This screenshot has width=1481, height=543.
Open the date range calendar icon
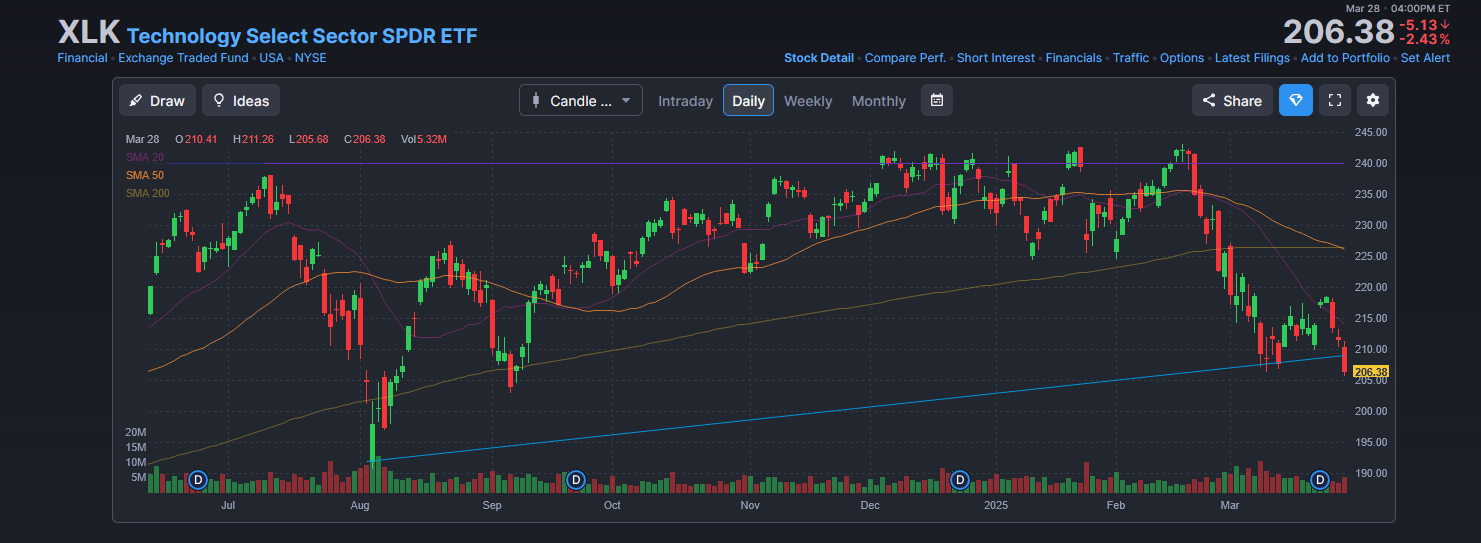937,101
